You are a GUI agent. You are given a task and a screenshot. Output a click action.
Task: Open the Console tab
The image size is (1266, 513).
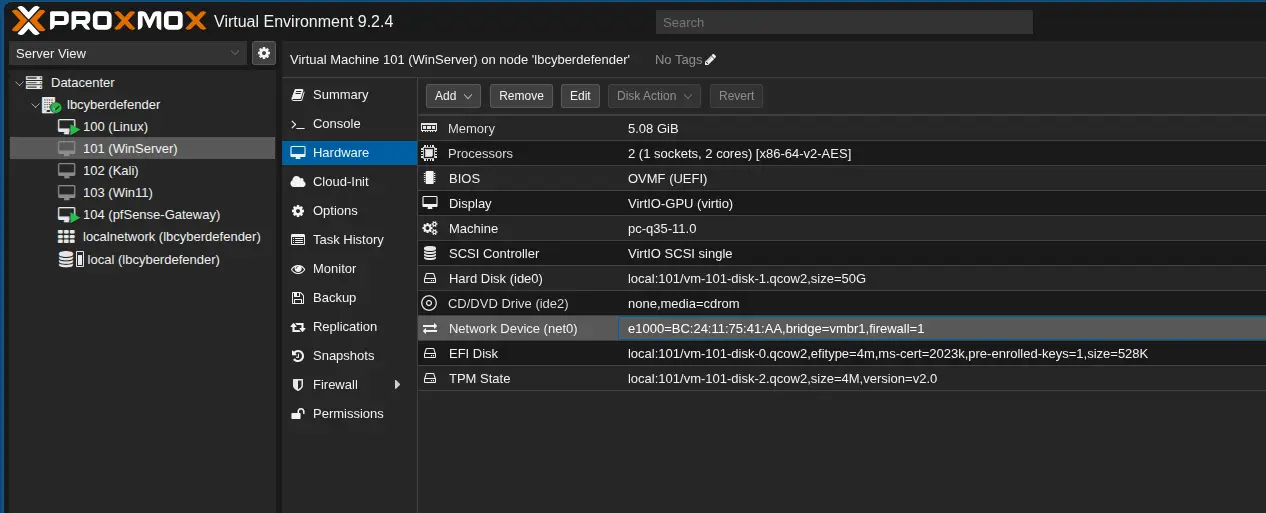pos(349,124)
